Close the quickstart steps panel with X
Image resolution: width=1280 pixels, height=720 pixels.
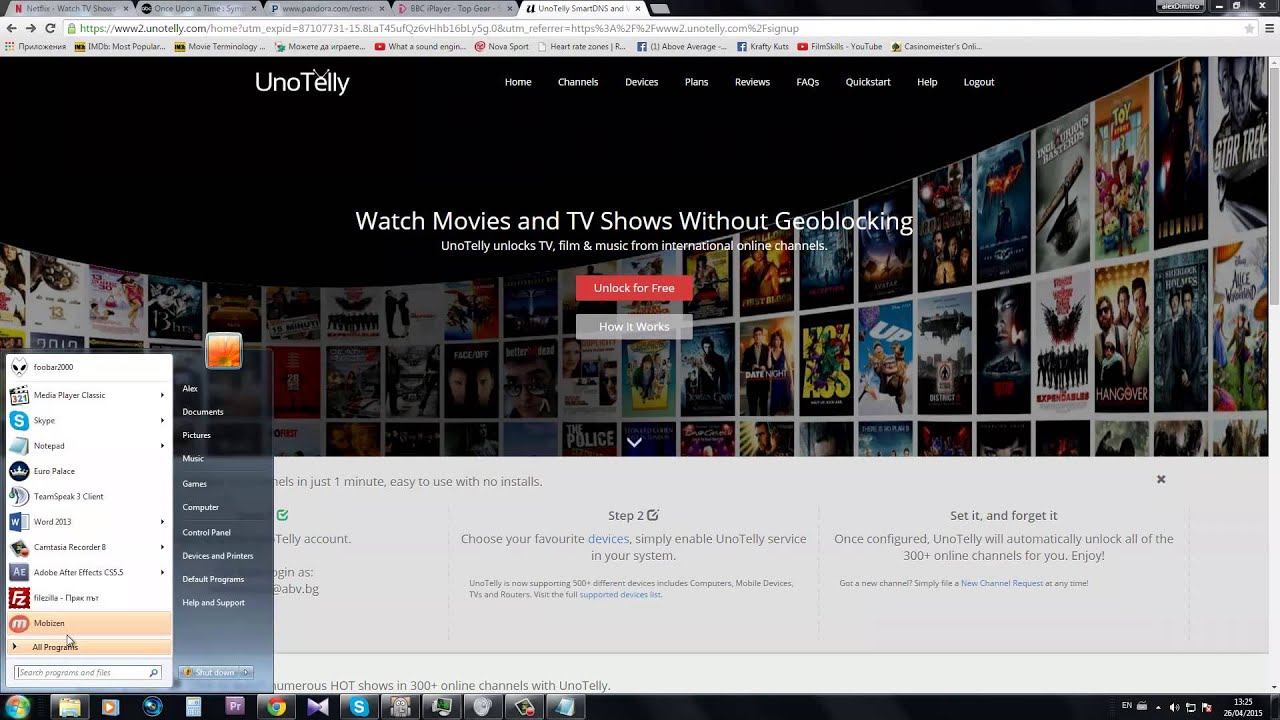1161,480
